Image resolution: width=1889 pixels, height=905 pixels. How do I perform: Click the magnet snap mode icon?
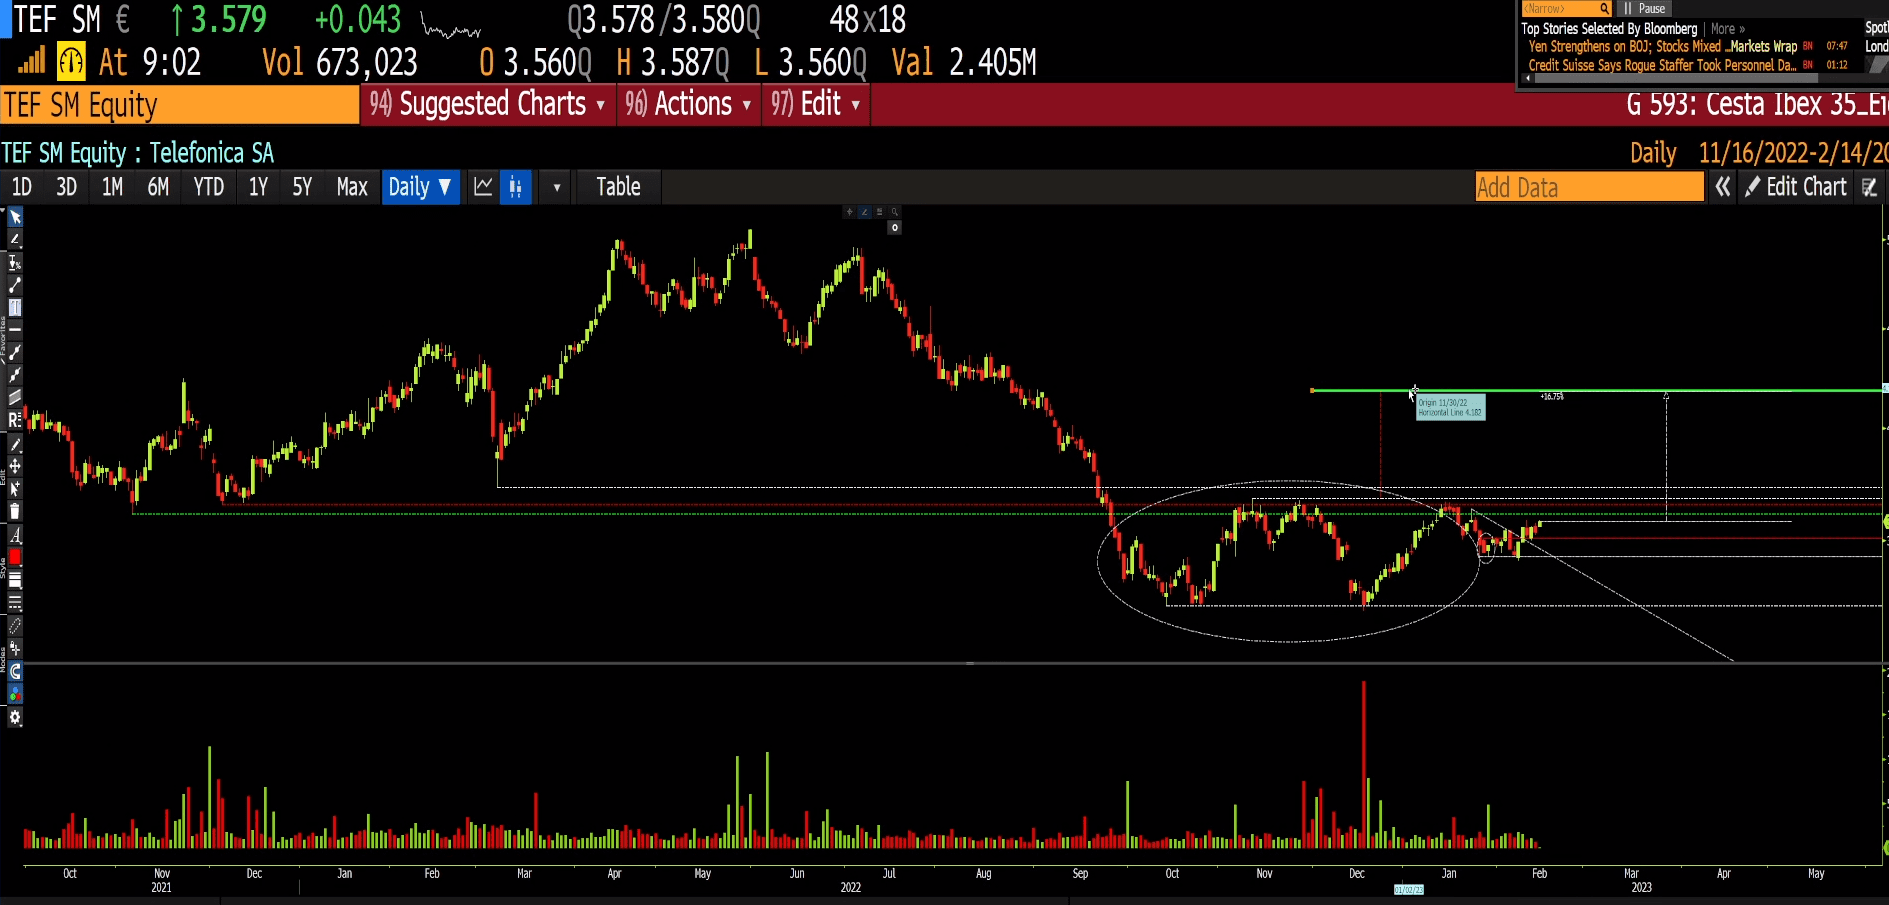15,672
